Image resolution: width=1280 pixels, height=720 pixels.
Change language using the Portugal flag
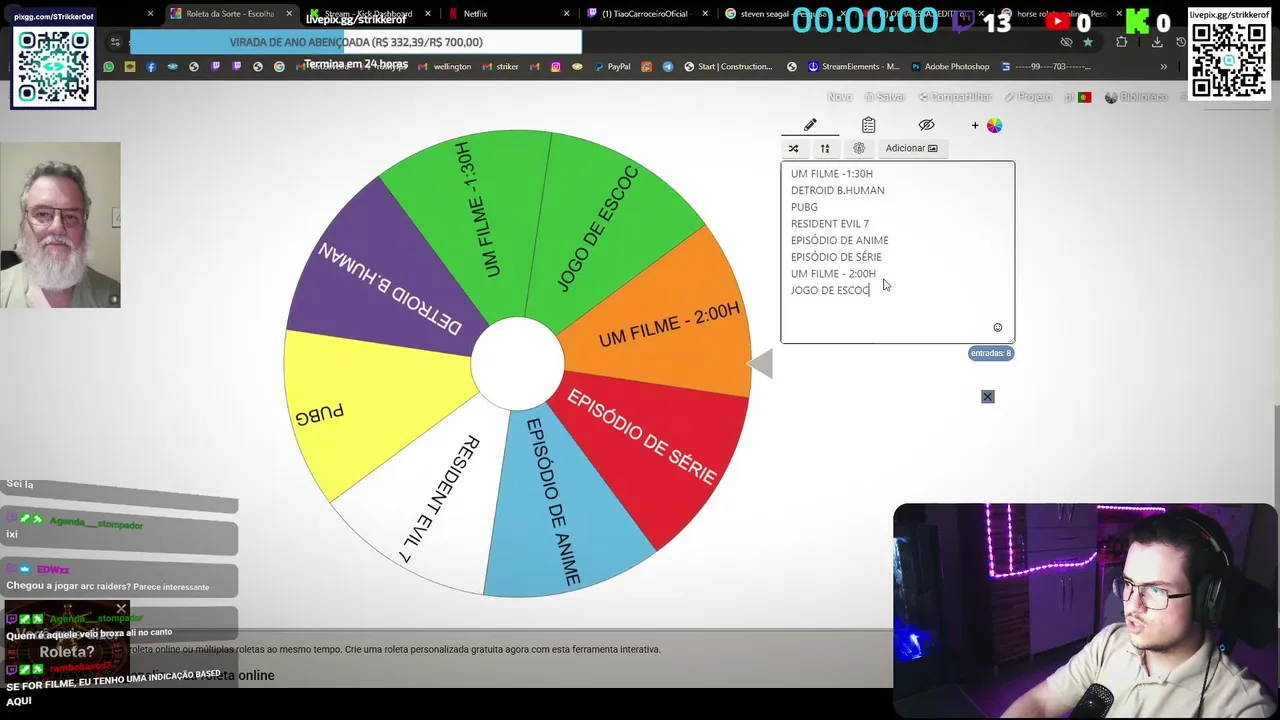tap(1084, 97)
